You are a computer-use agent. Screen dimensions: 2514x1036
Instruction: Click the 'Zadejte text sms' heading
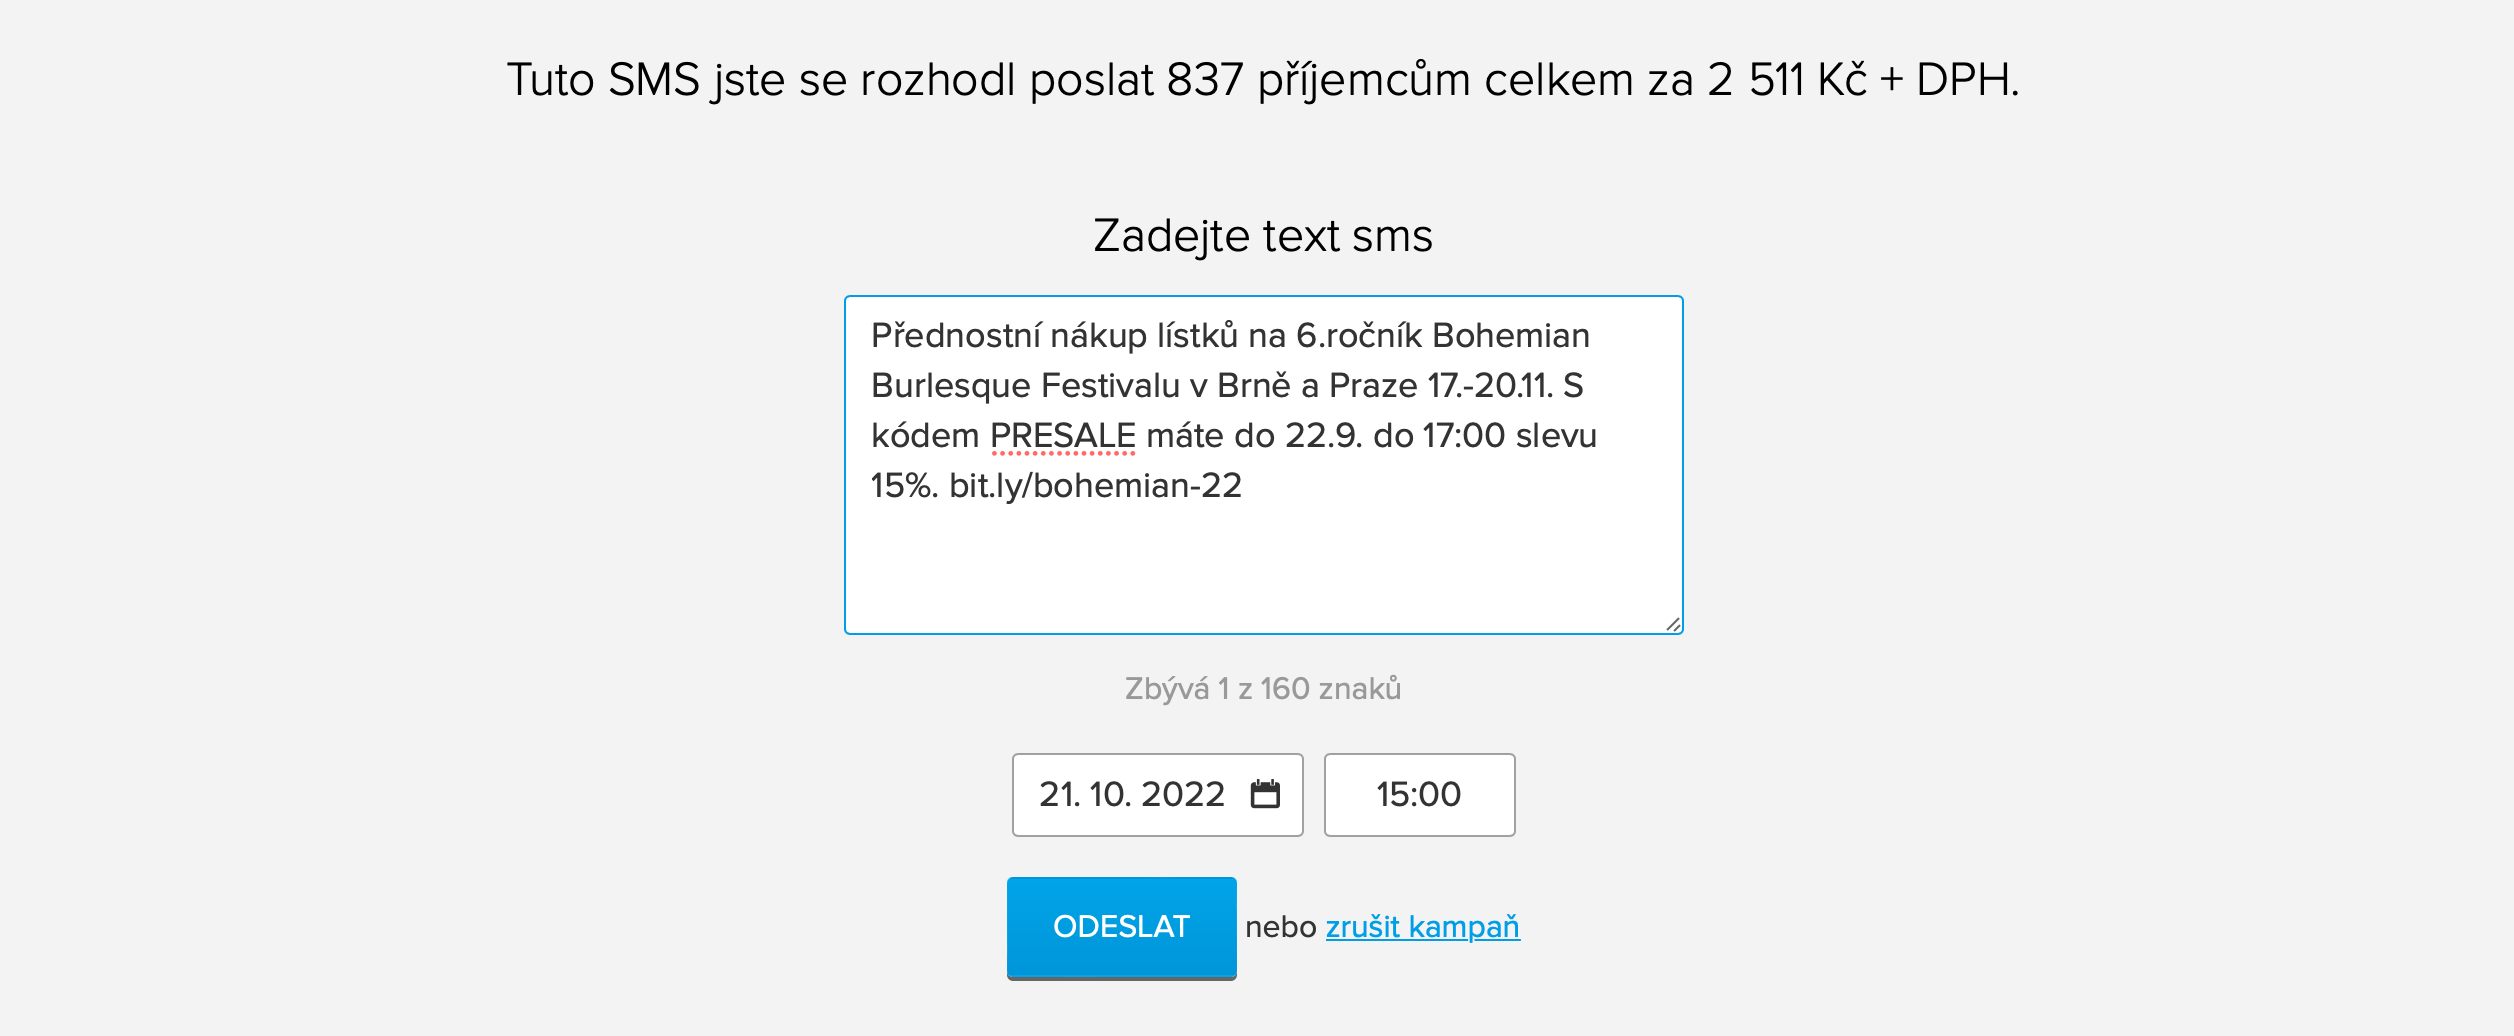tap(1262, 236)
